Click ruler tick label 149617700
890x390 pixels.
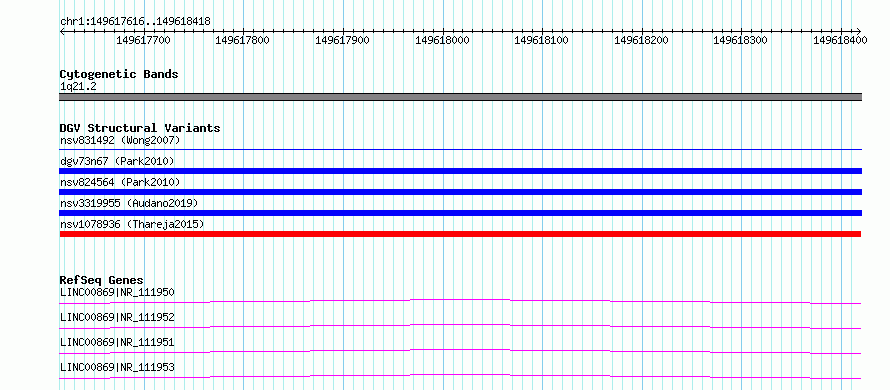click(143, 40)
